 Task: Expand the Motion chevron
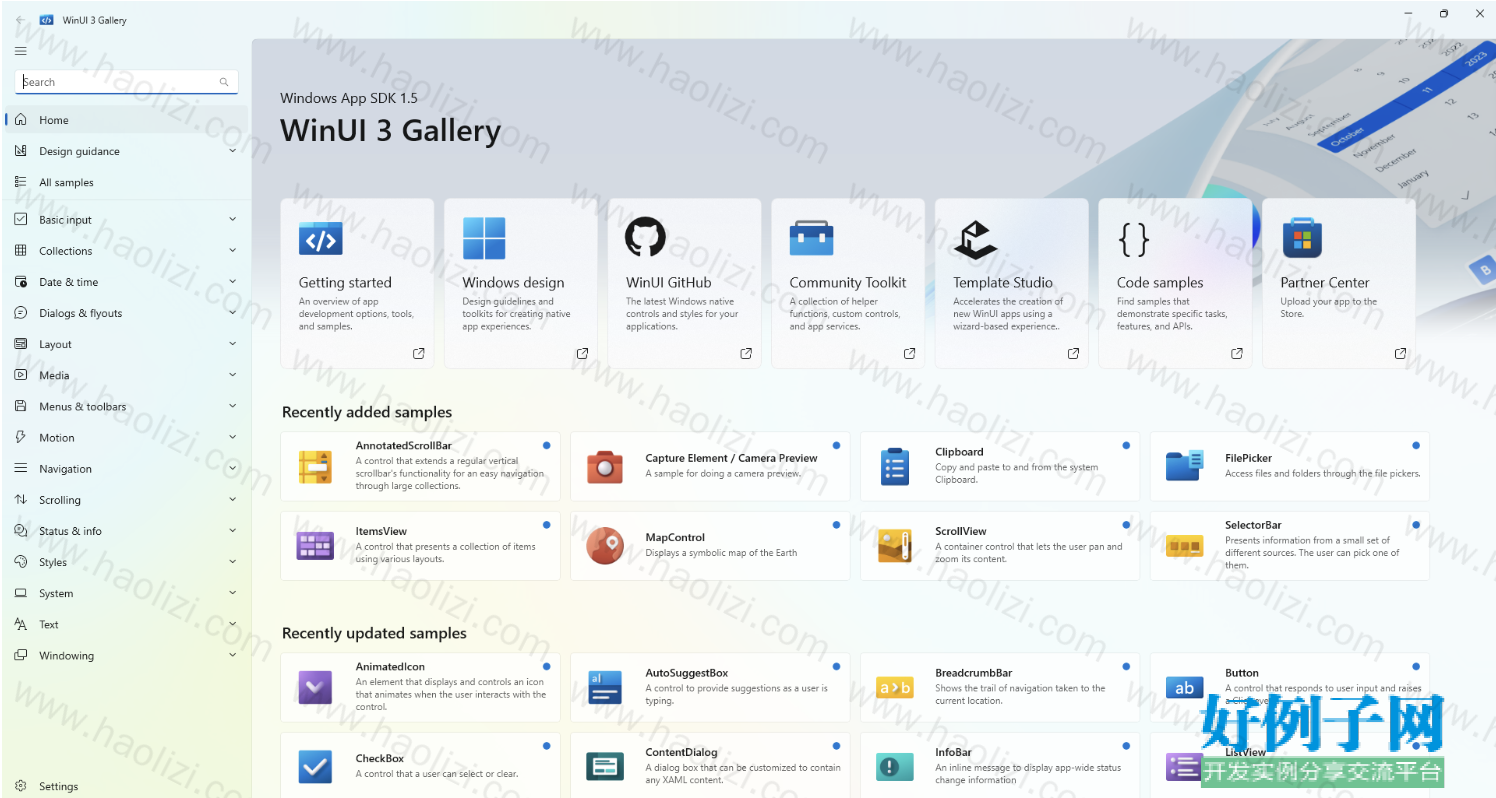point(232,437)
